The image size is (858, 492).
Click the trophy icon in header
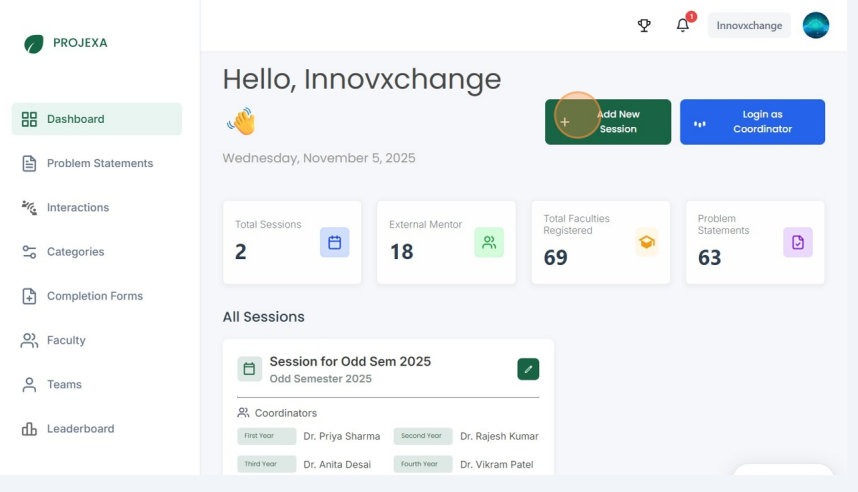point(645,26)
